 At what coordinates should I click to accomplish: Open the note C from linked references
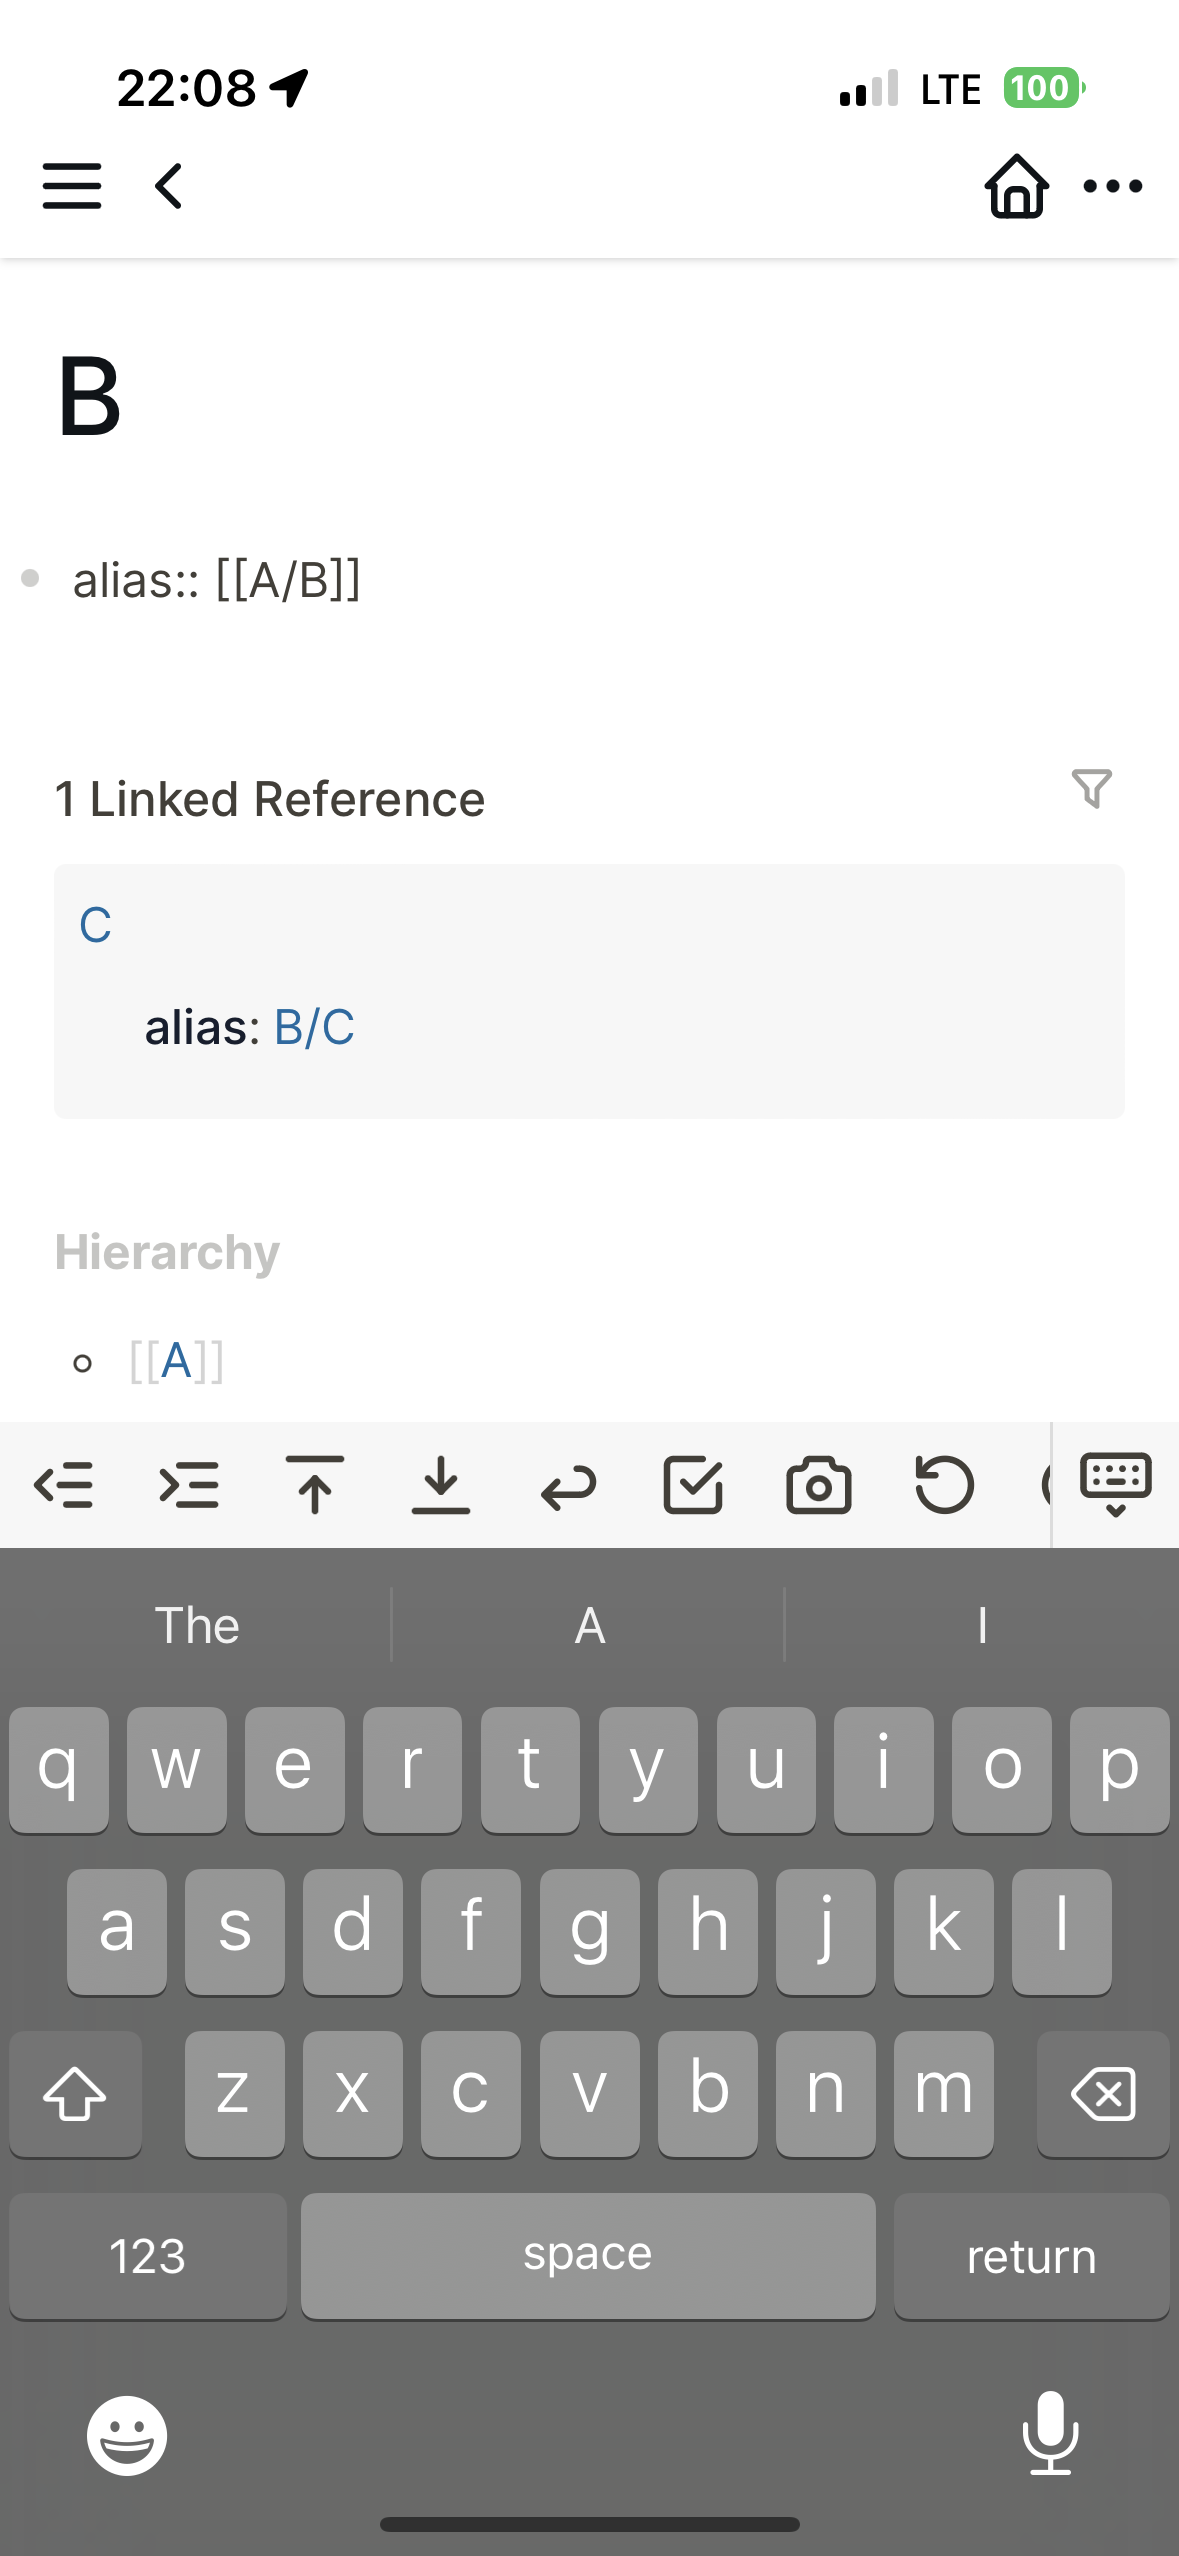(95, 925)
